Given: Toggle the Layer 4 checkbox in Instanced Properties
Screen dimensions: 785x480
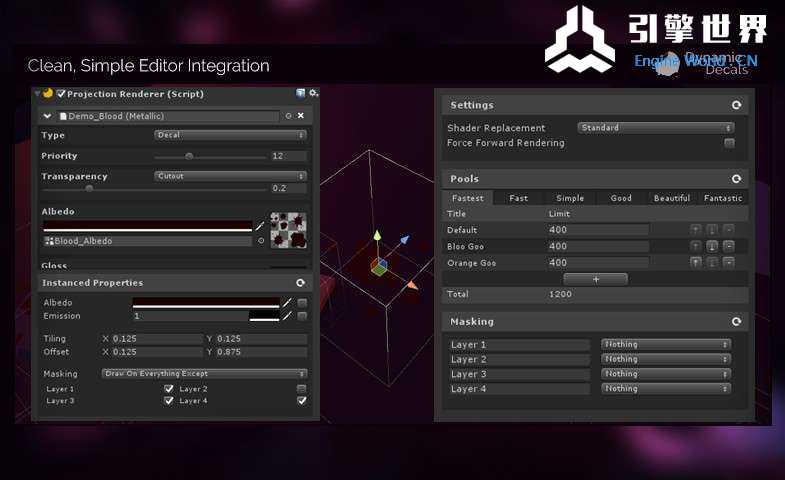Looking at the screenshot, I should 302,401.
